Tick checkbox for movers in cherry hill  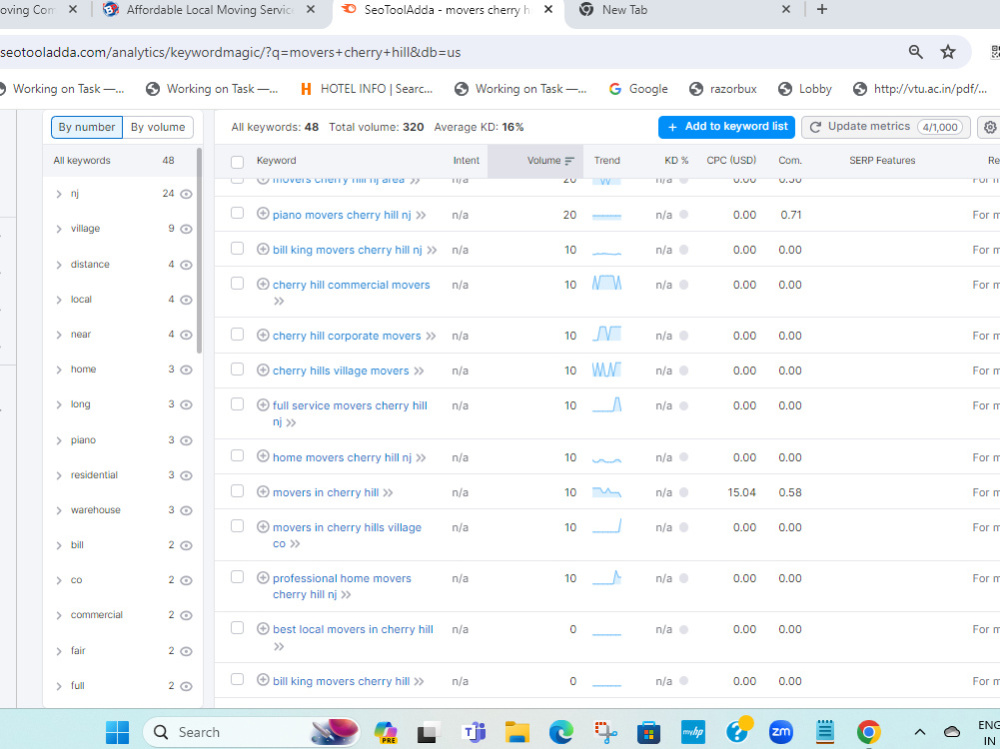(x=237, y=491)
